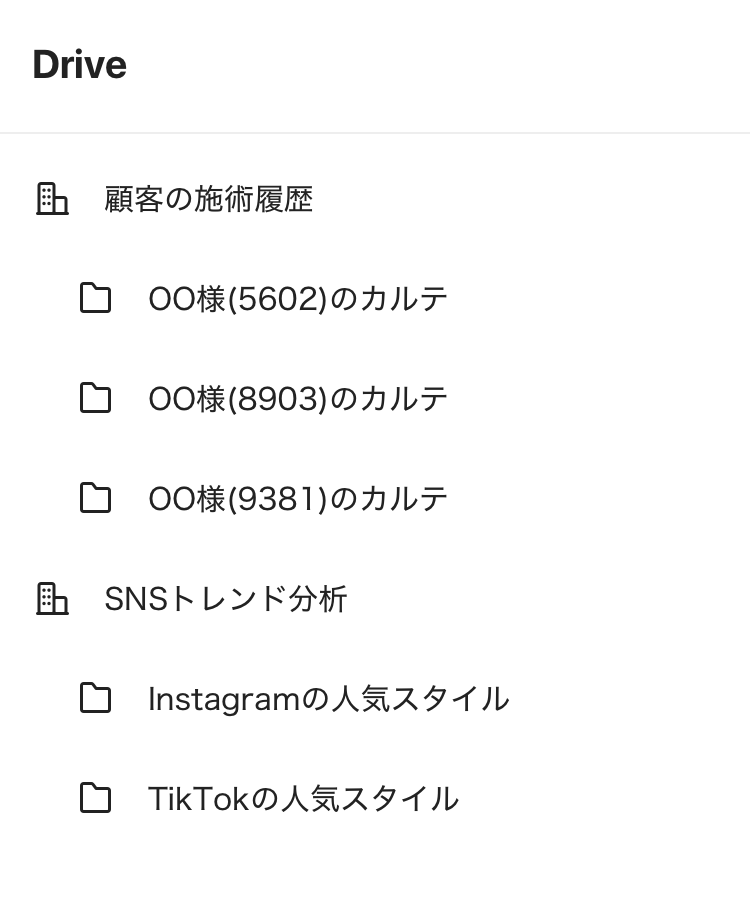Select the SNSトレンド分析 label text
This screenshot has width=750, height=900.
[225, 599]
